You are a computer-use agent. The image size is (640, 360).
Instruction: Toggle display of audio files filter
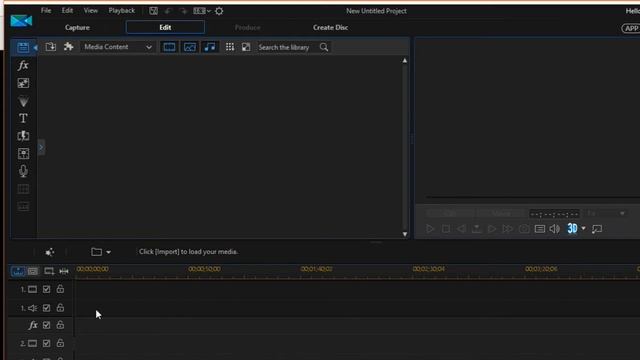click(210, 47)
